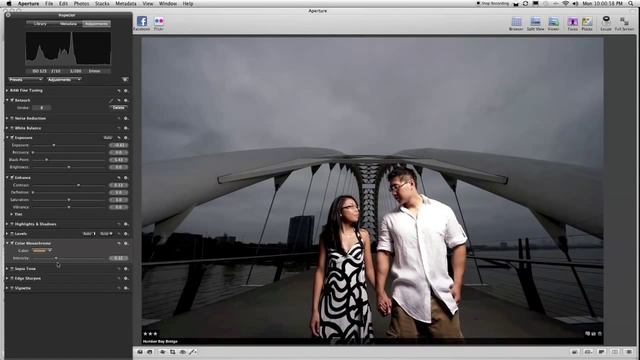Open the File menu
Viewport: 640px width, 360px height.
pos(49,3)
